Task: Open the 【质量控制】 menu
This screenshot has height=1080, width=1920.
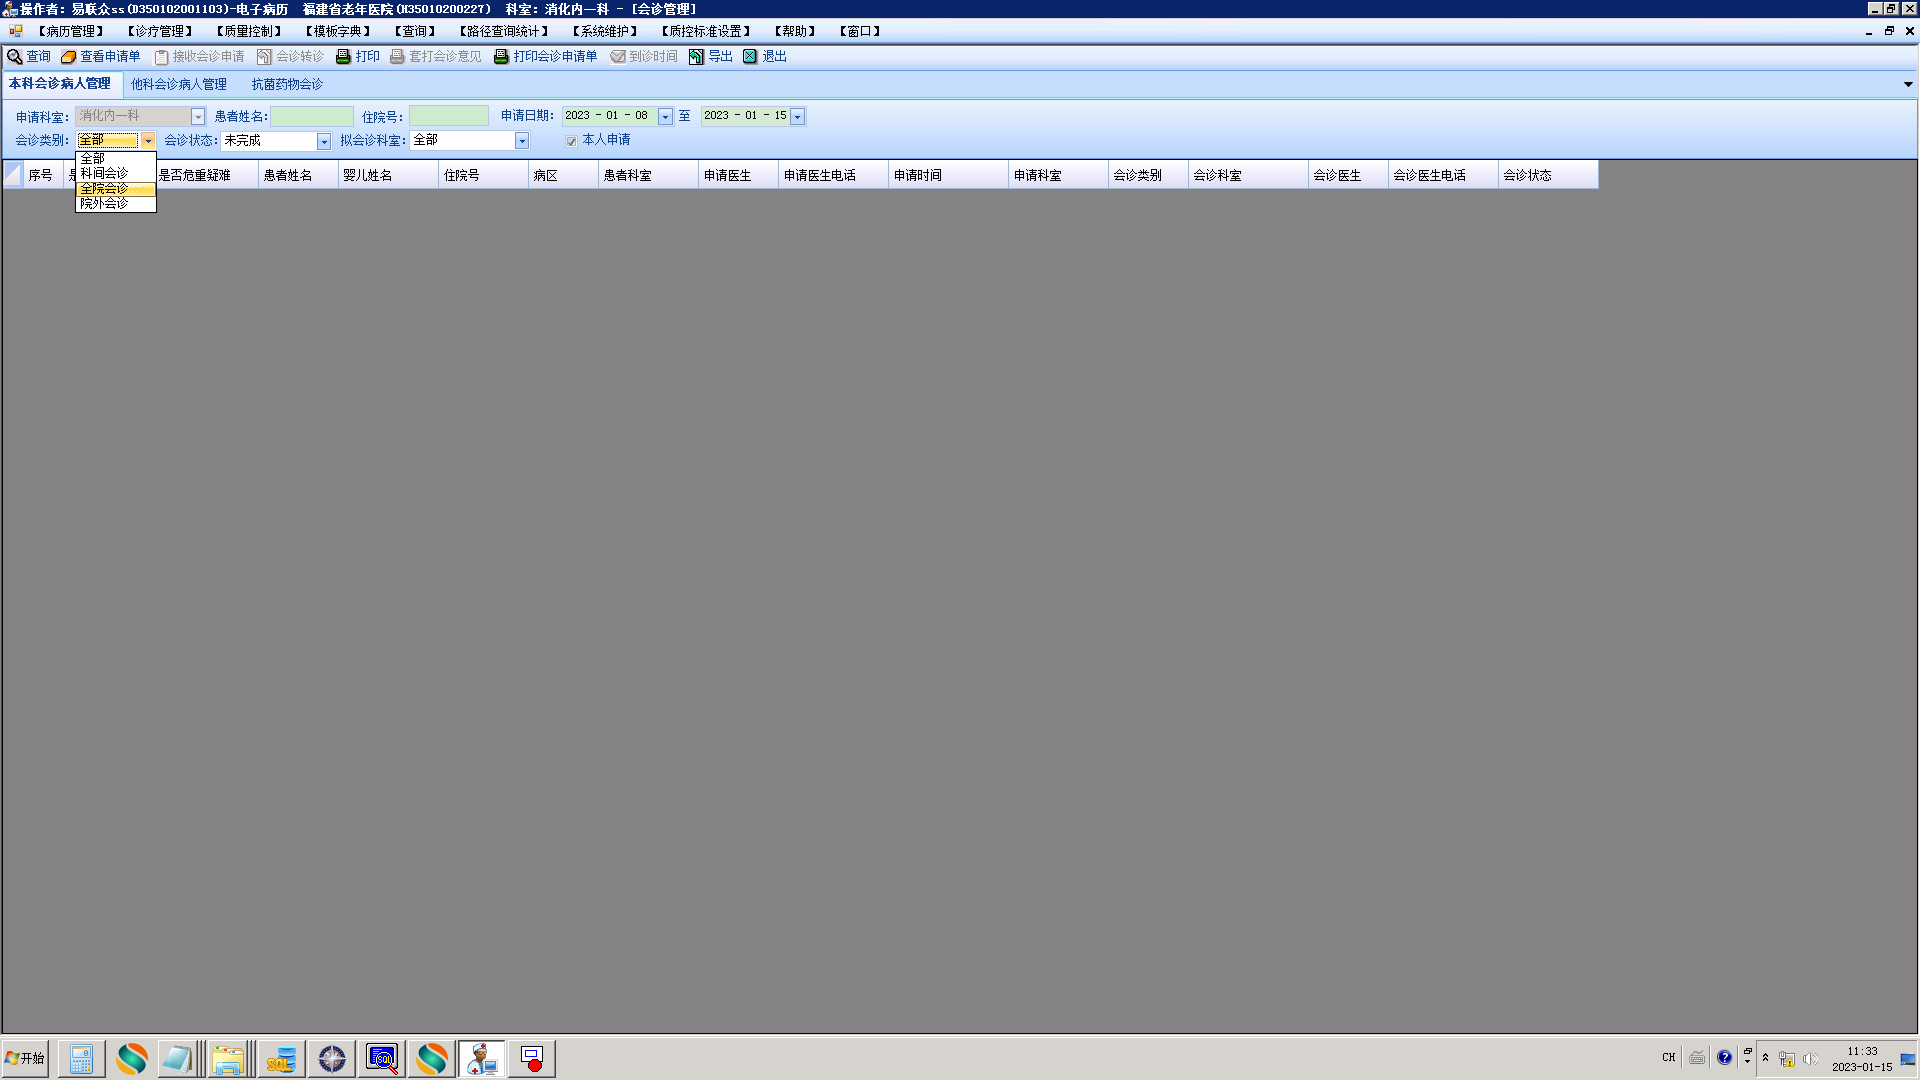Action: 249,32
